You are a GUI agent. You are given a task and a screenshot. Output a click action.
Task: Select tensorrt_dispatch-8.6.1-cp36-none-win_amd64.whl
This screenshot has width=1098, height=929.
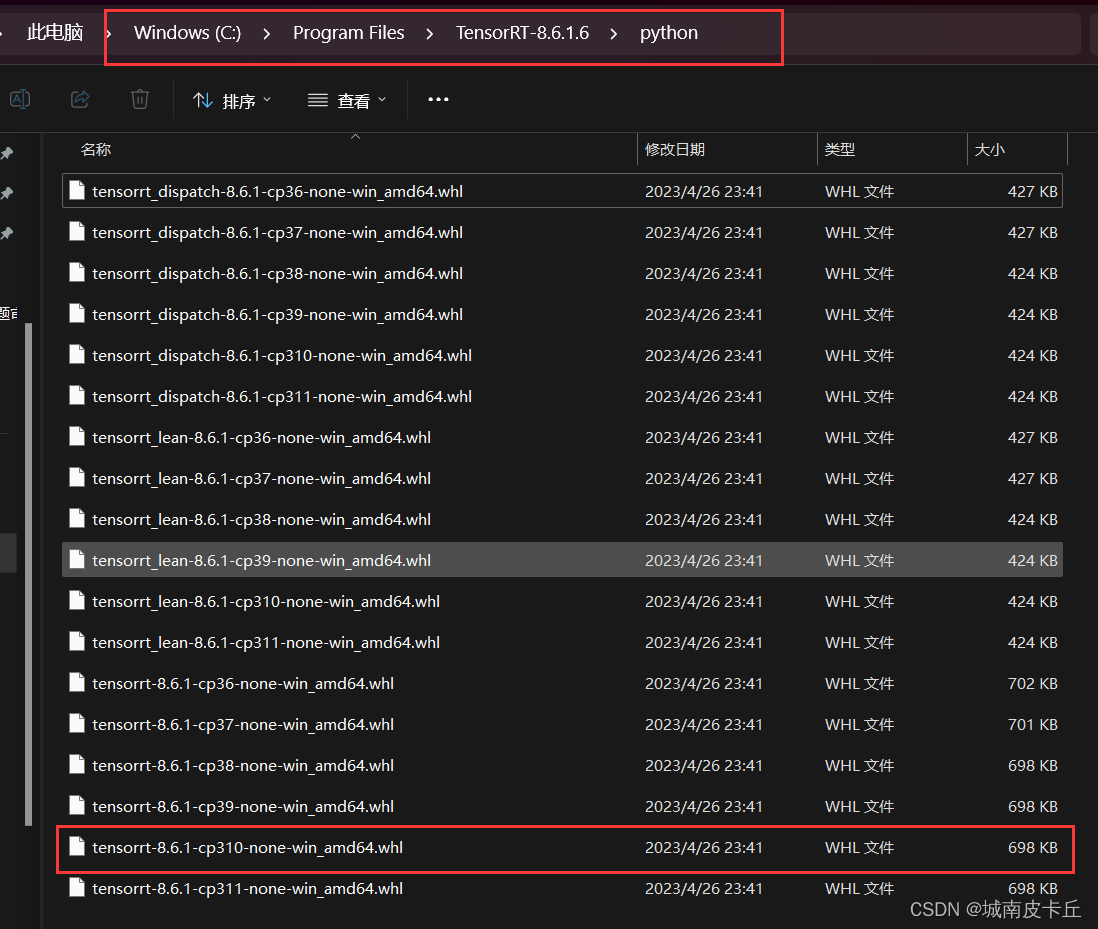[x=562, y=191]
